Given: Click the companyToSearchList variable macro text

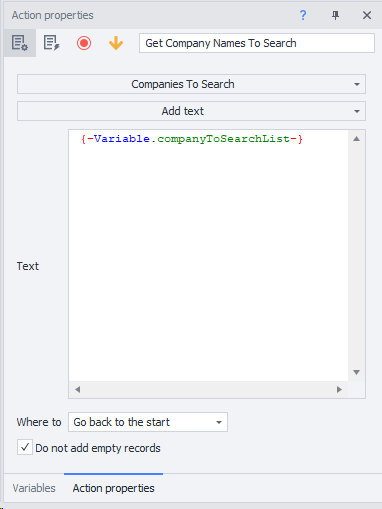Looking at the screenshot, I should point(192,139).
